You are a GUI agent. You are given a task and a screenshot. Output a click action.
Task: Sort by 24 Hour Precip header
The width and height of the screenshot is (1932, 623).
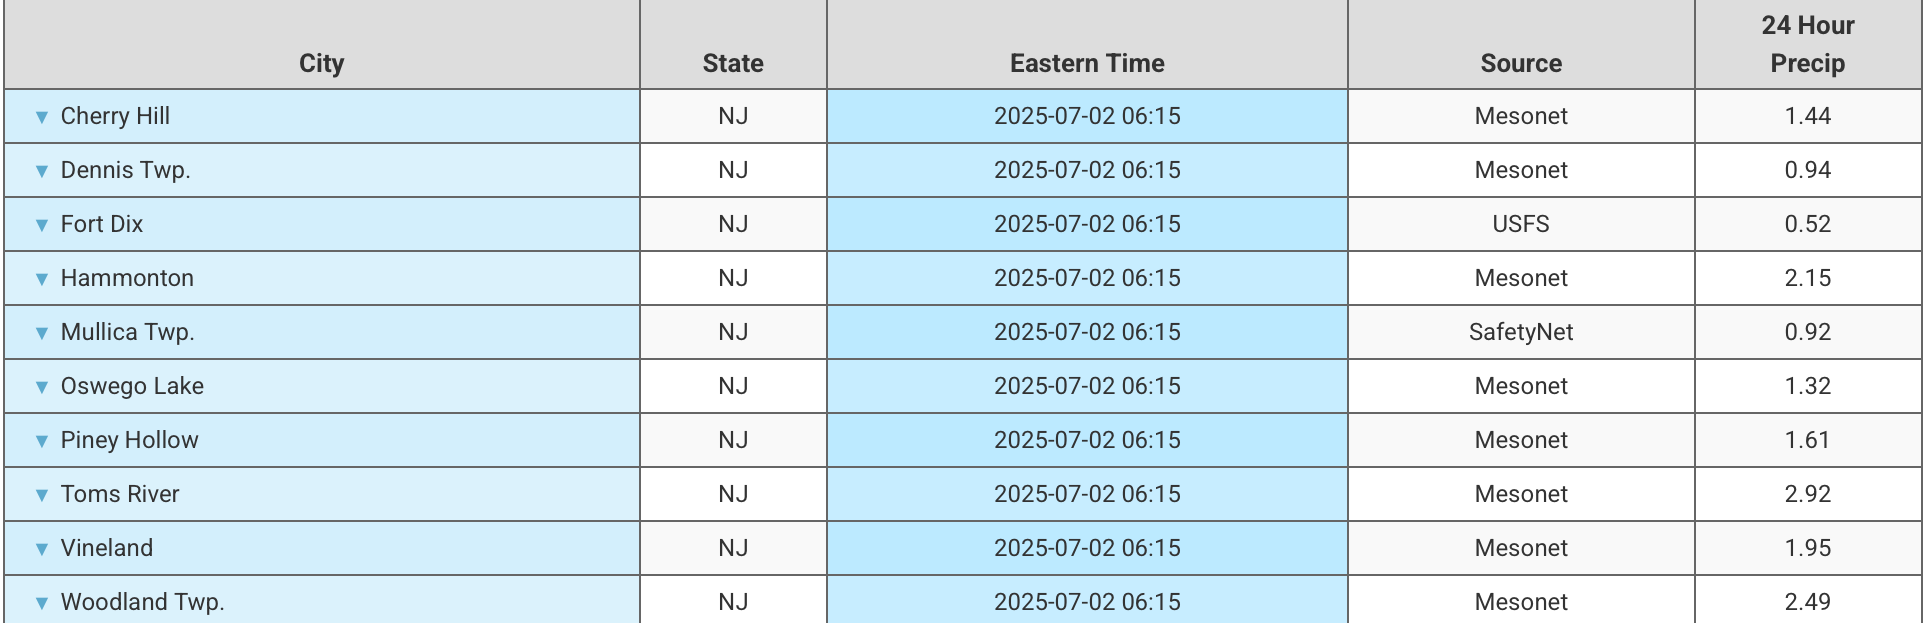tap(1808, 44)
